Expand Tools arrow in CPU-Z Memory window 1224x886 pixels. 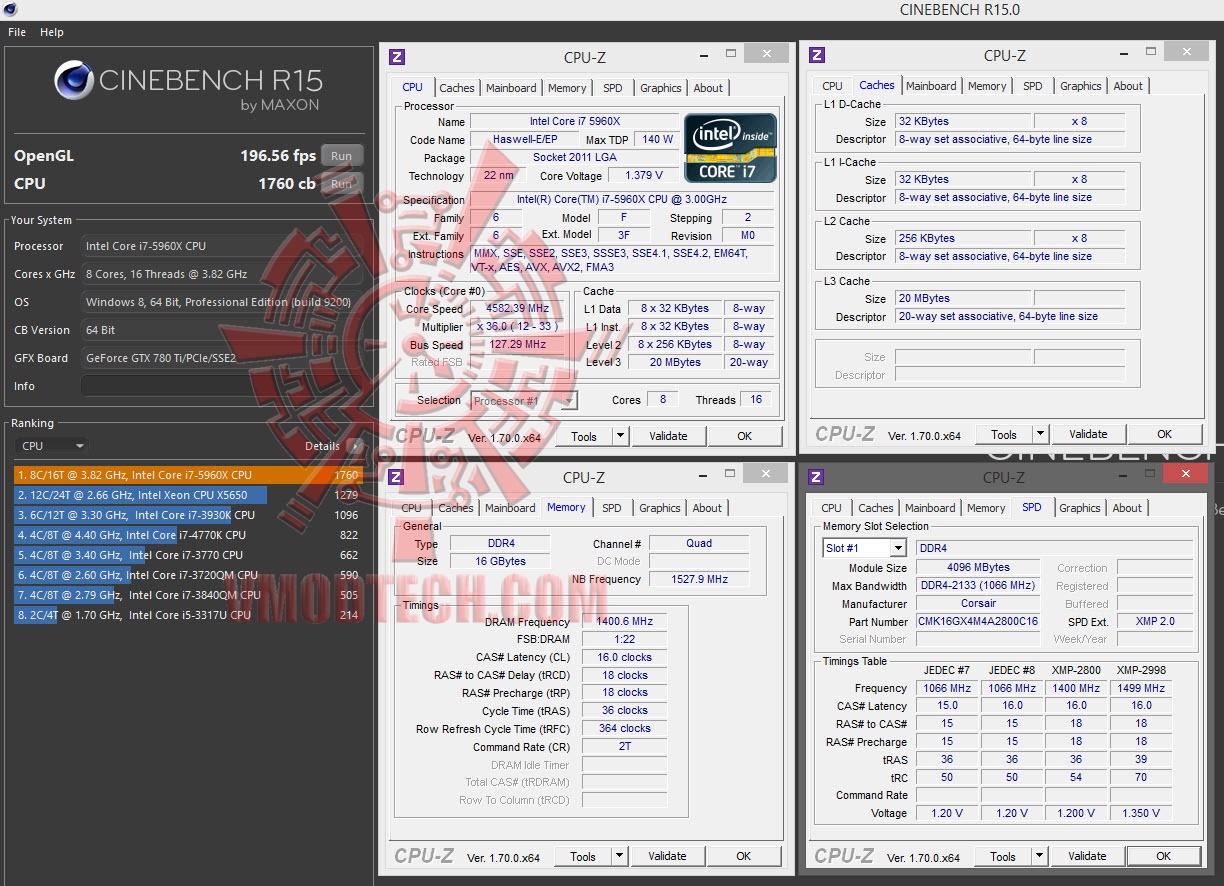click(619, 856)
